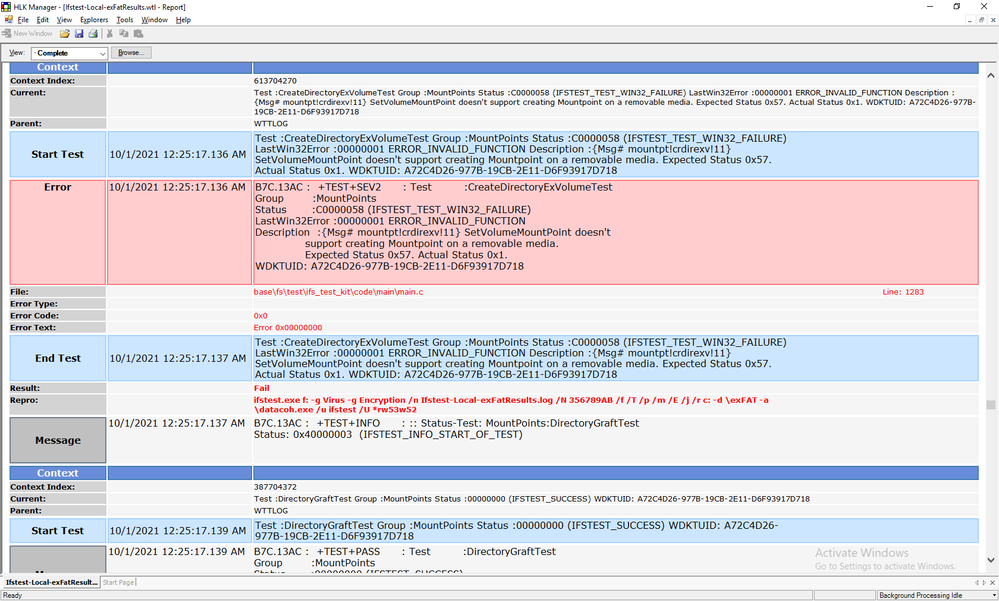
Task: Click the red Fail result value
Action: (x=262, y=388)
